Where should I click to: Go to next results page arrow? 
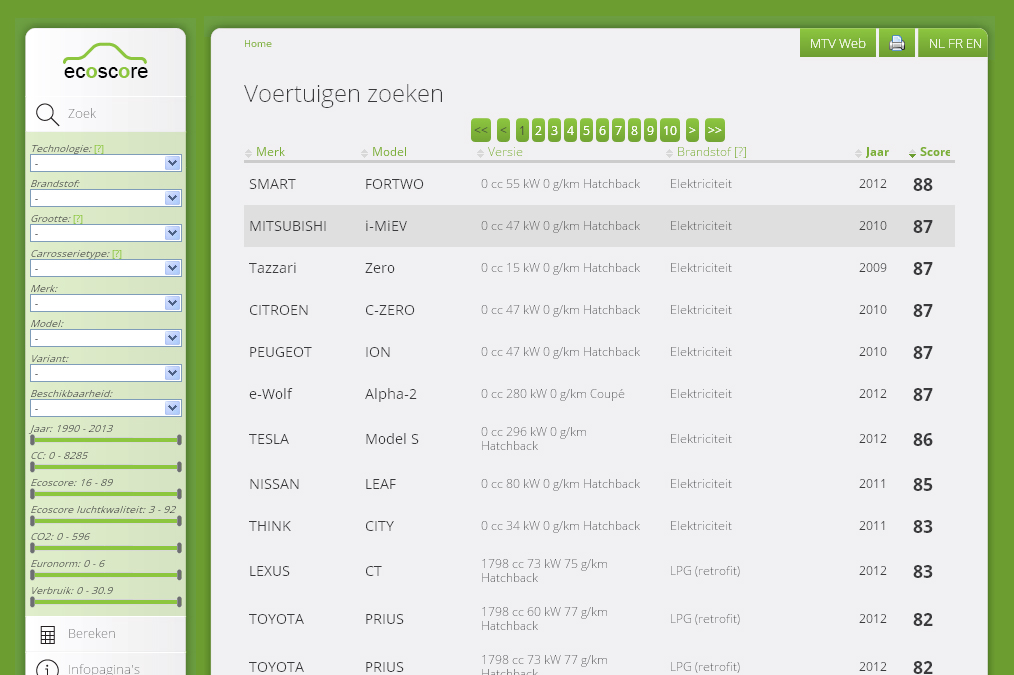692,130
